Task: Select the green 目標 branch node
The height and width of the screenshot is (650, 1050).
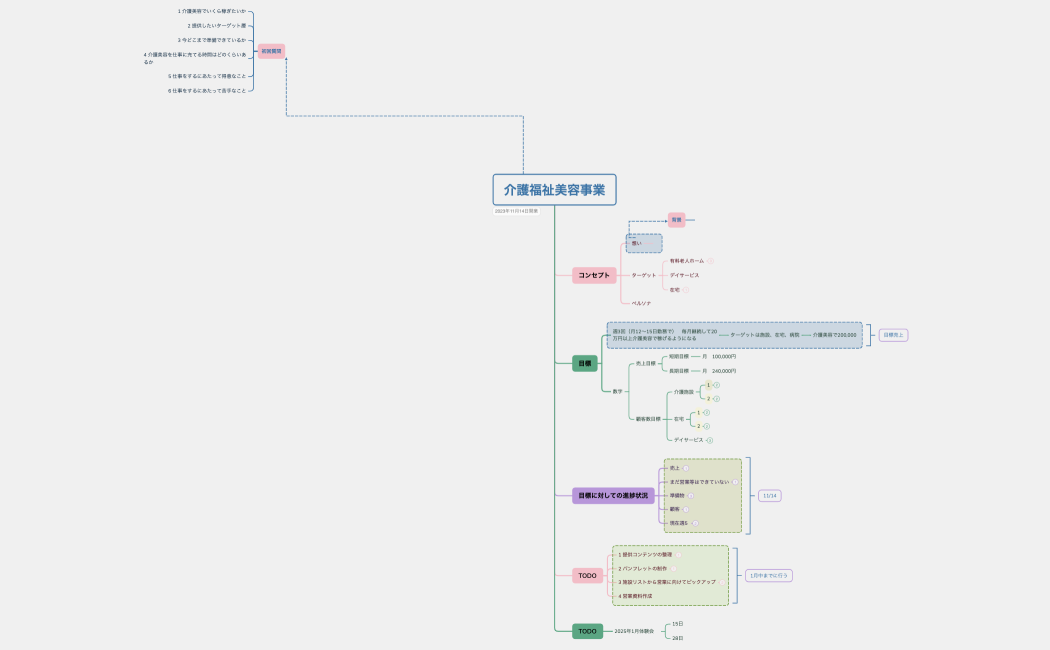Action: click(584, 363)
